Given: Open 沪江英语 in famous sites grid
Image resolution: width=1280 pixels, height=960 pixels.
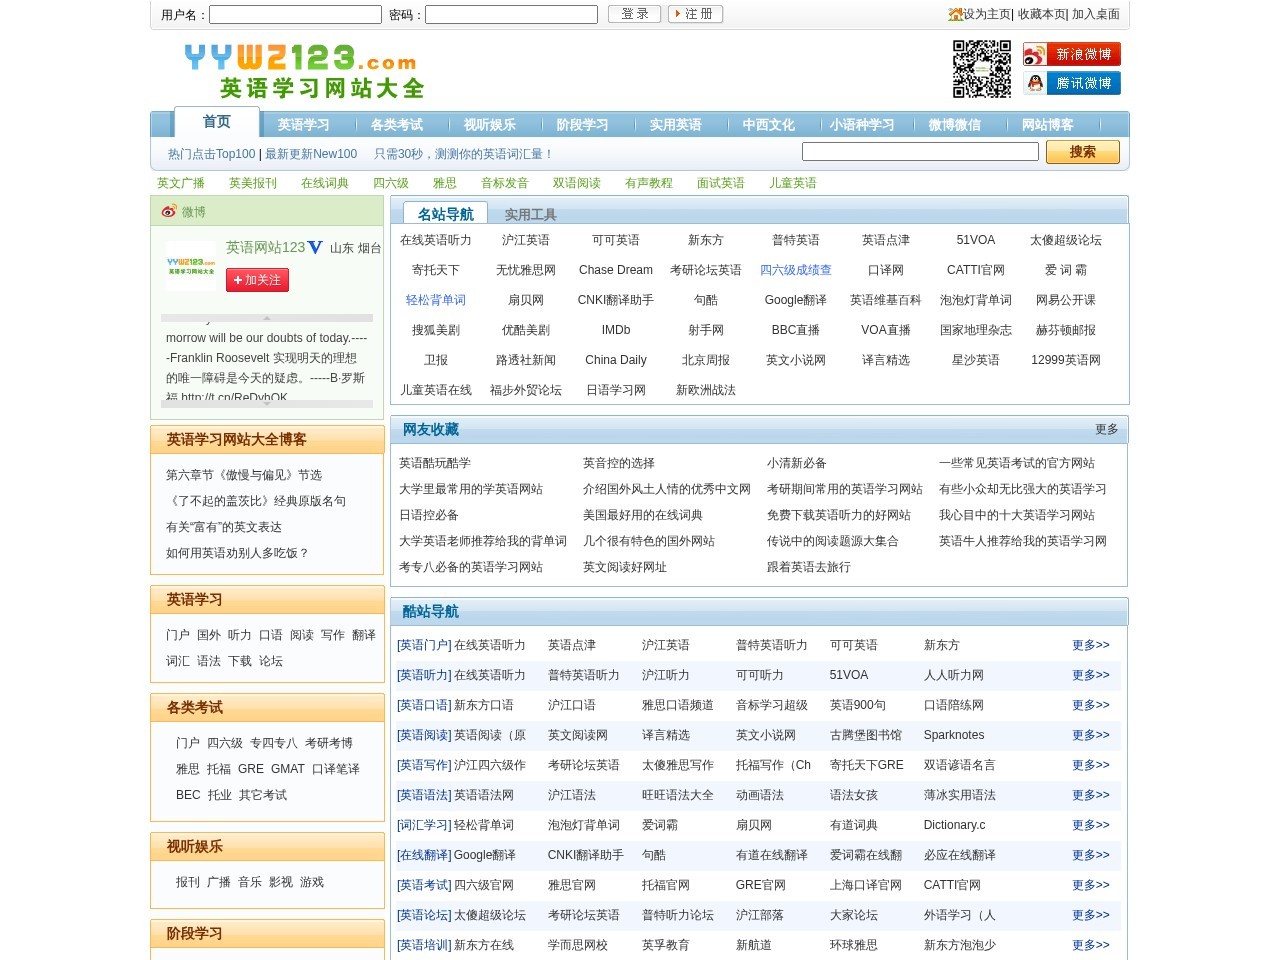Looking at the screenshot, I should coord(526,240).
